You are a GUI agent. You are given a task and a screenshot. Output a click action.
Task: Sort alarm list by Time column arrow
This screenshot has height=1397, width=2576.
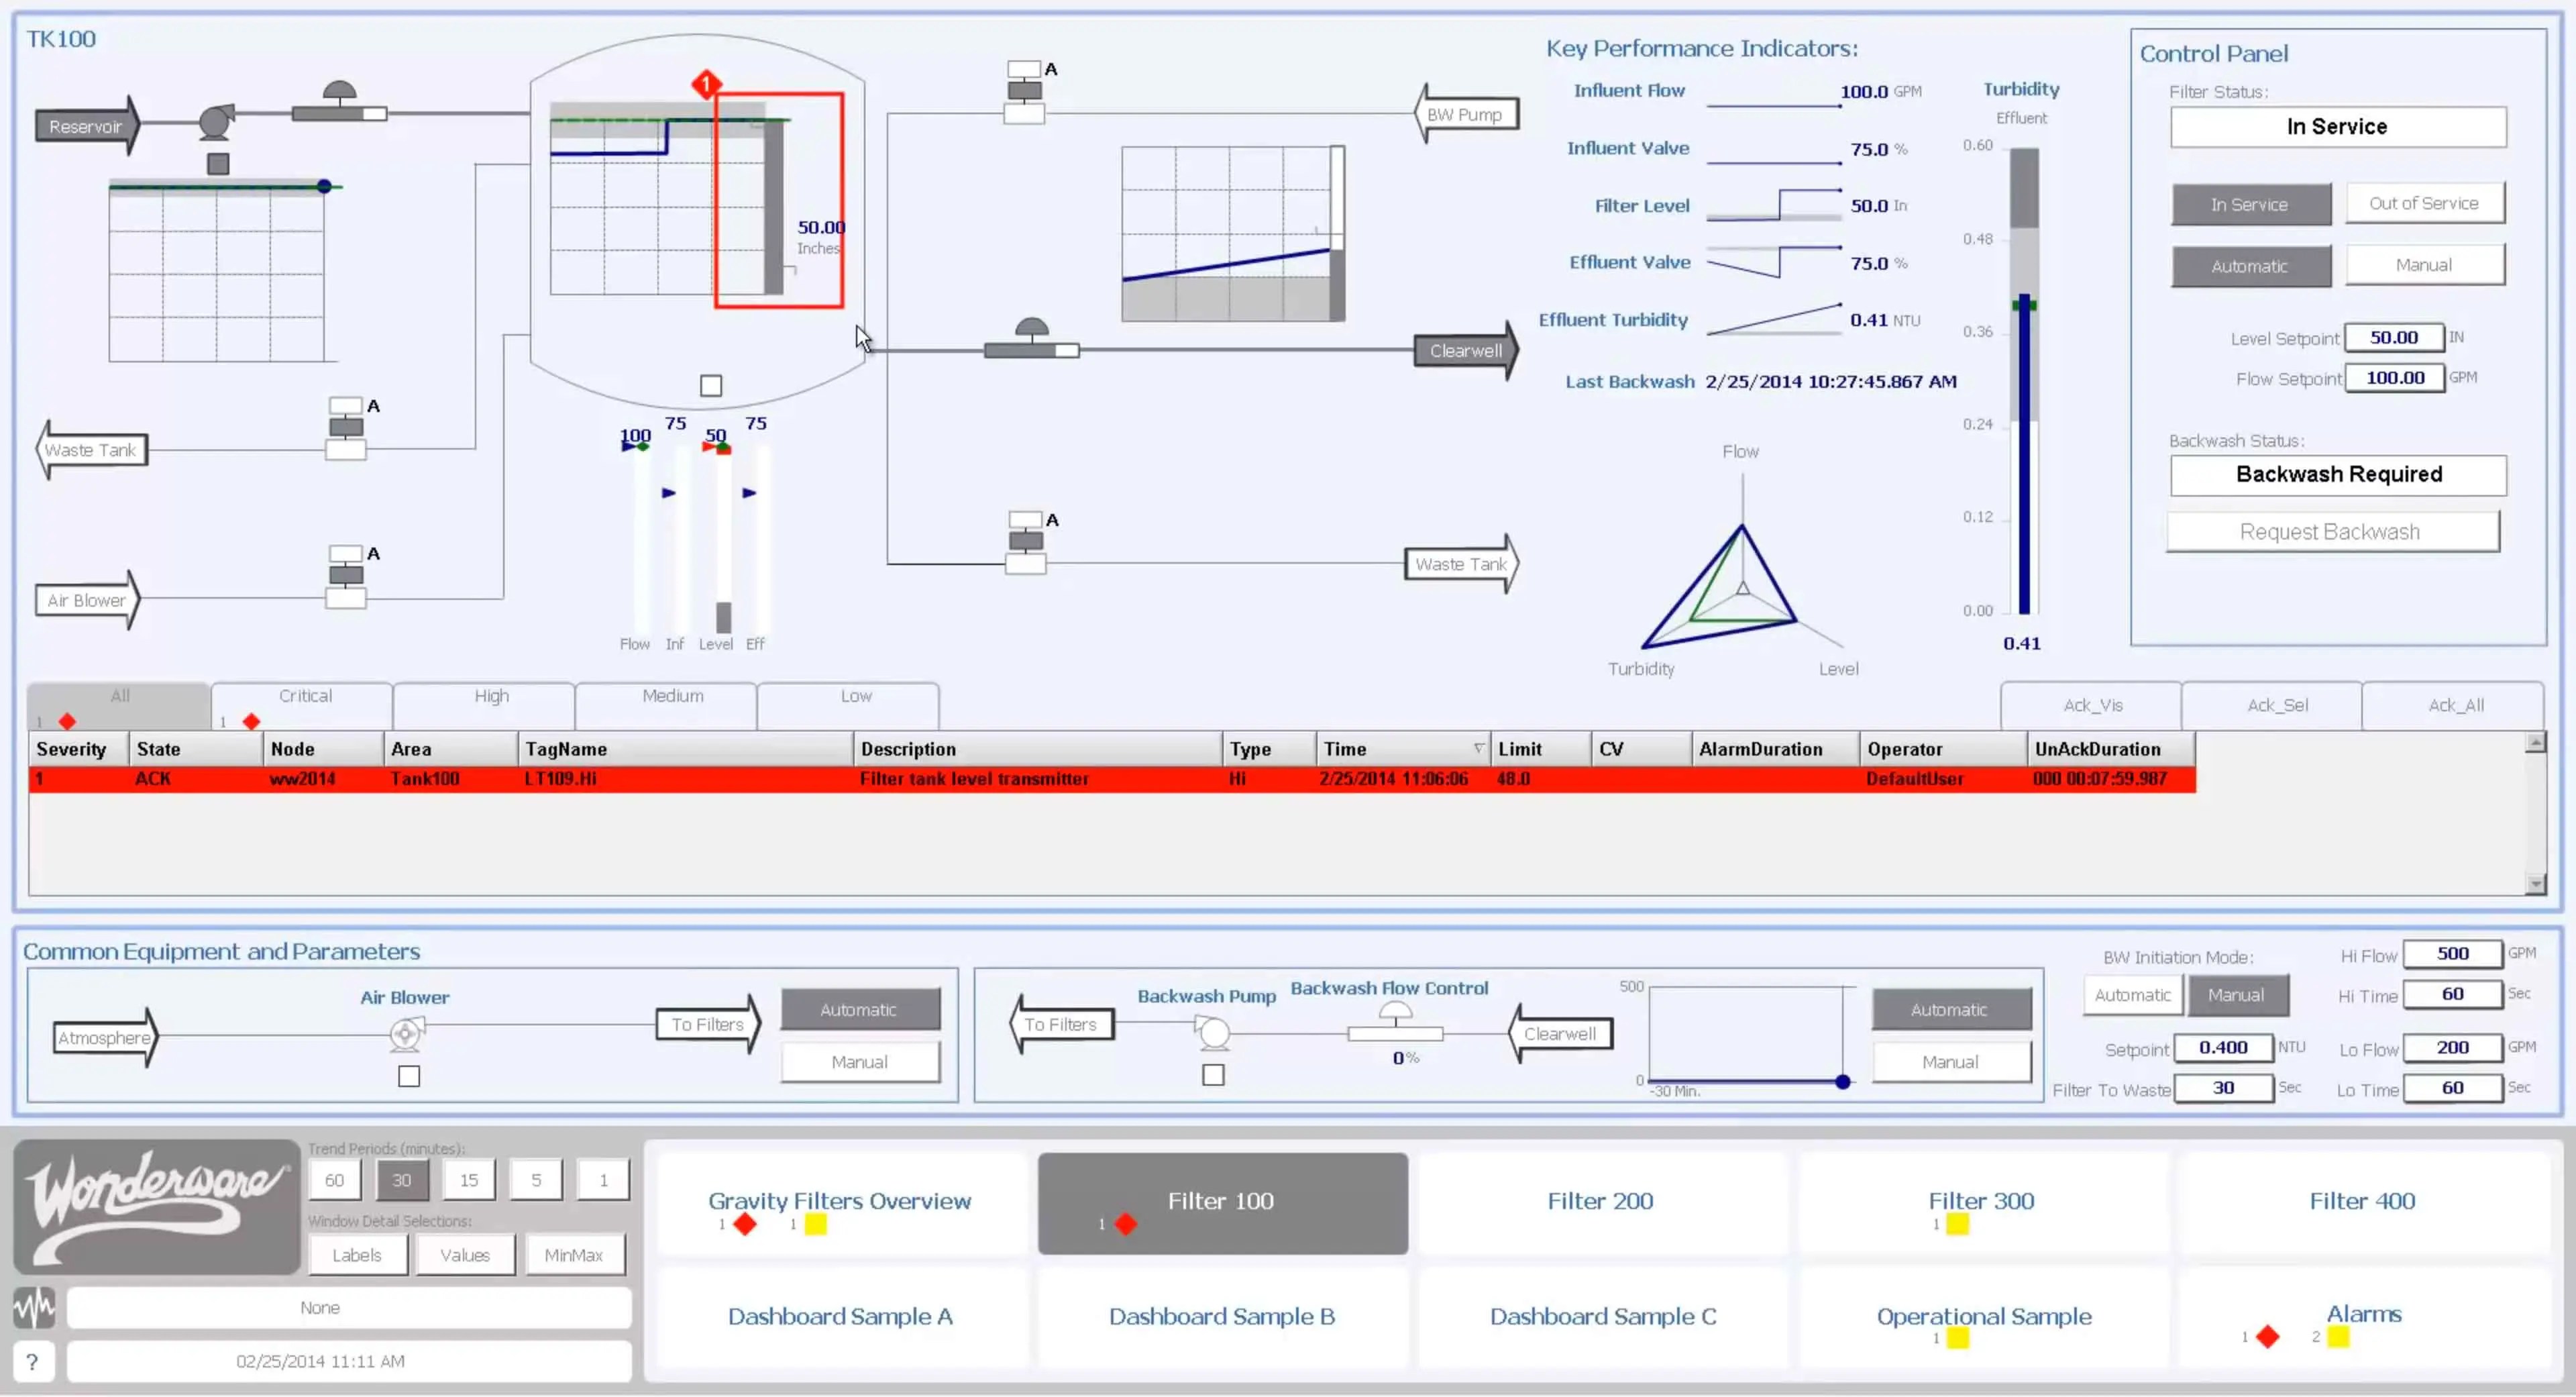[1478, 749]
